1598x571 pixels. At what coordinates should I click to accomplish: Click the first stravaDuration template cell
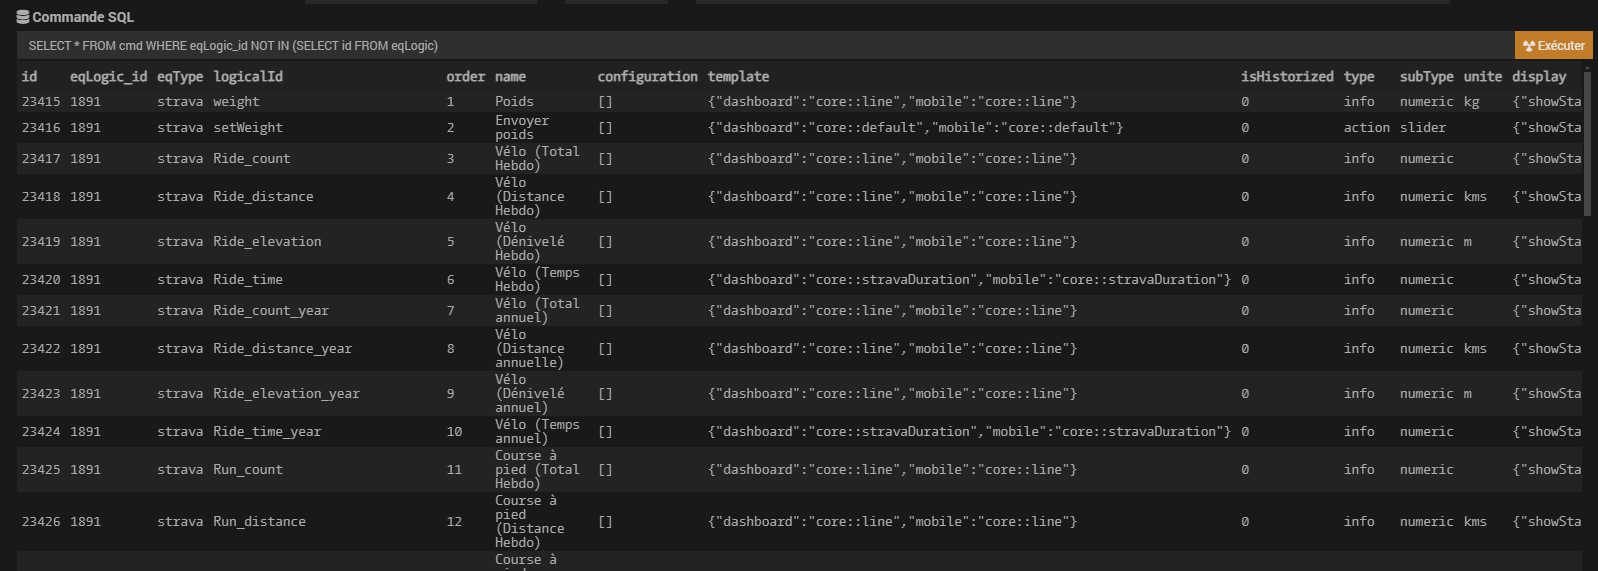tap(969, 279)
